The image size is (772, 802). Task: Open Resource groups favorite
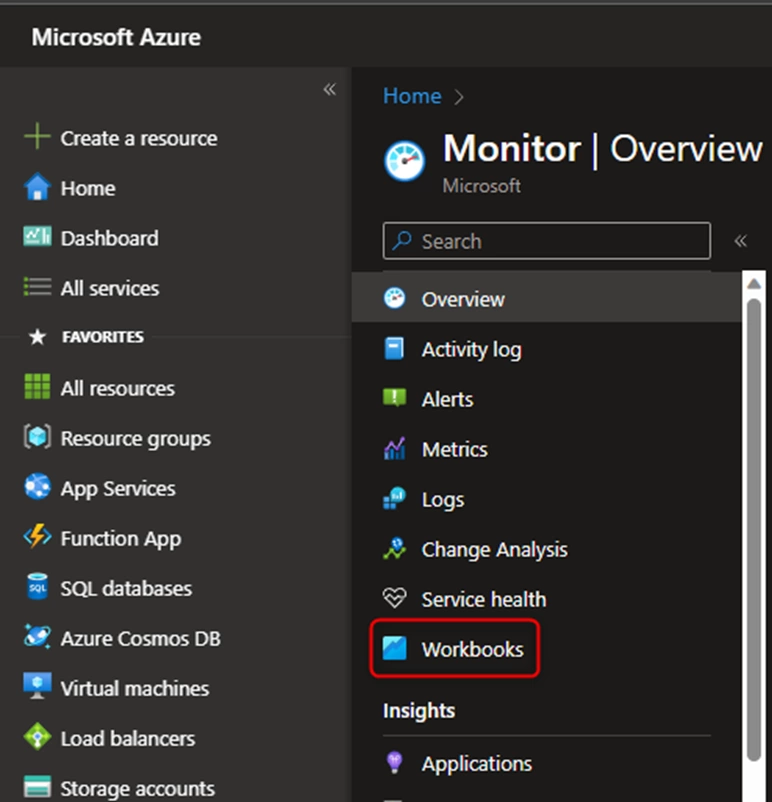[x=136, y=438]
